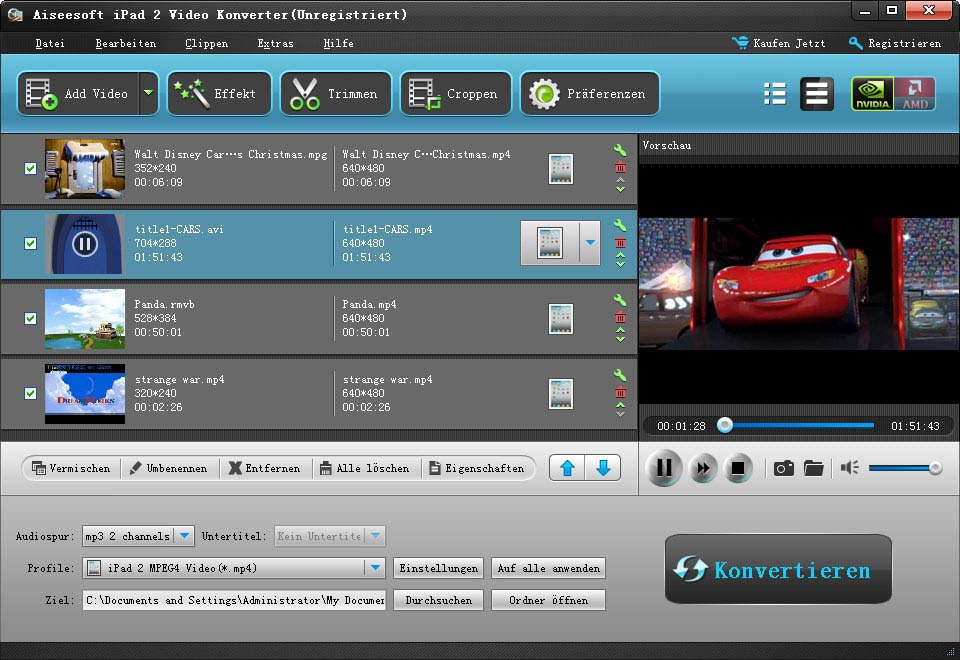This screenshot has width=960, height=660.
Task: Open the Effekt tool
Action: pos(219,94)
